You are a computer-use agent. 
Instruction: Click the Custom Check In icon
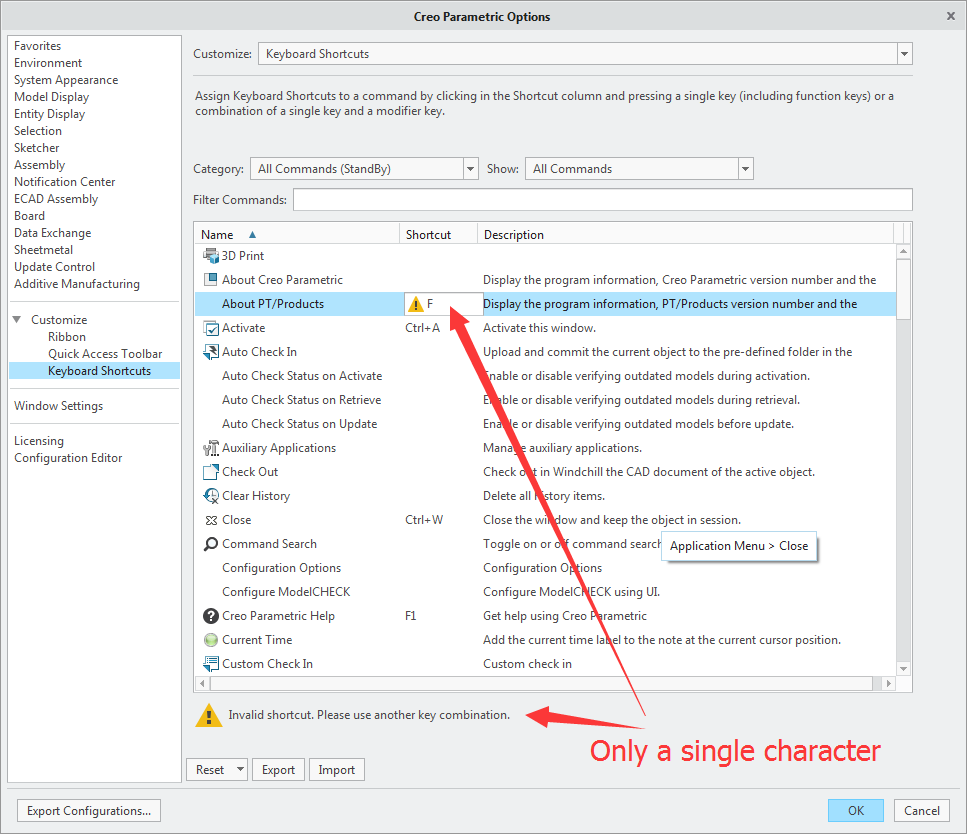[x=211, y=664]
